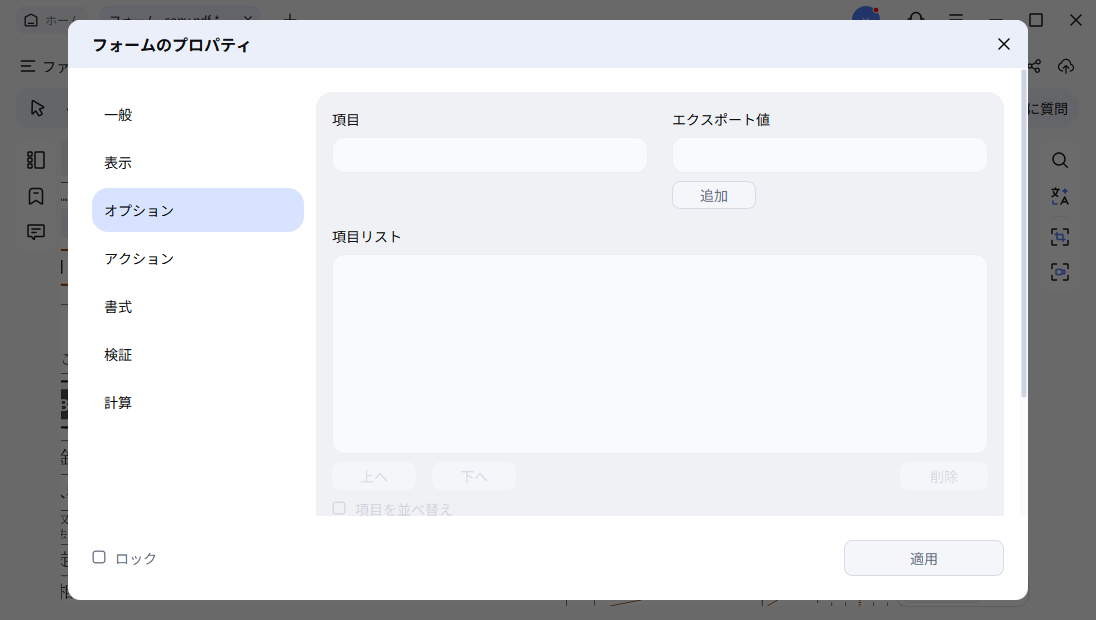Enable the ロック checkbox
The width and height of the screenshot is (1096, 620).
pos(98,557)
